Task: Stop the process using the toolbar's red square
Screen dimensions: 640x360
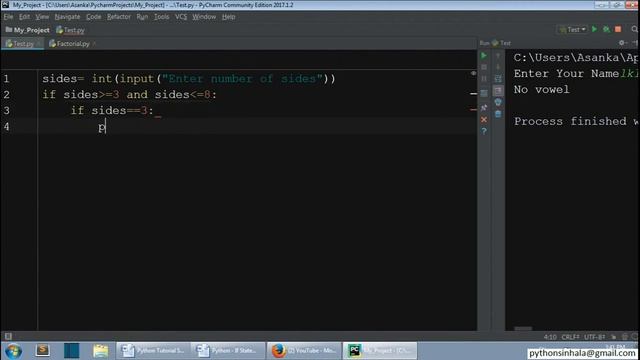Action: [618, 29]
